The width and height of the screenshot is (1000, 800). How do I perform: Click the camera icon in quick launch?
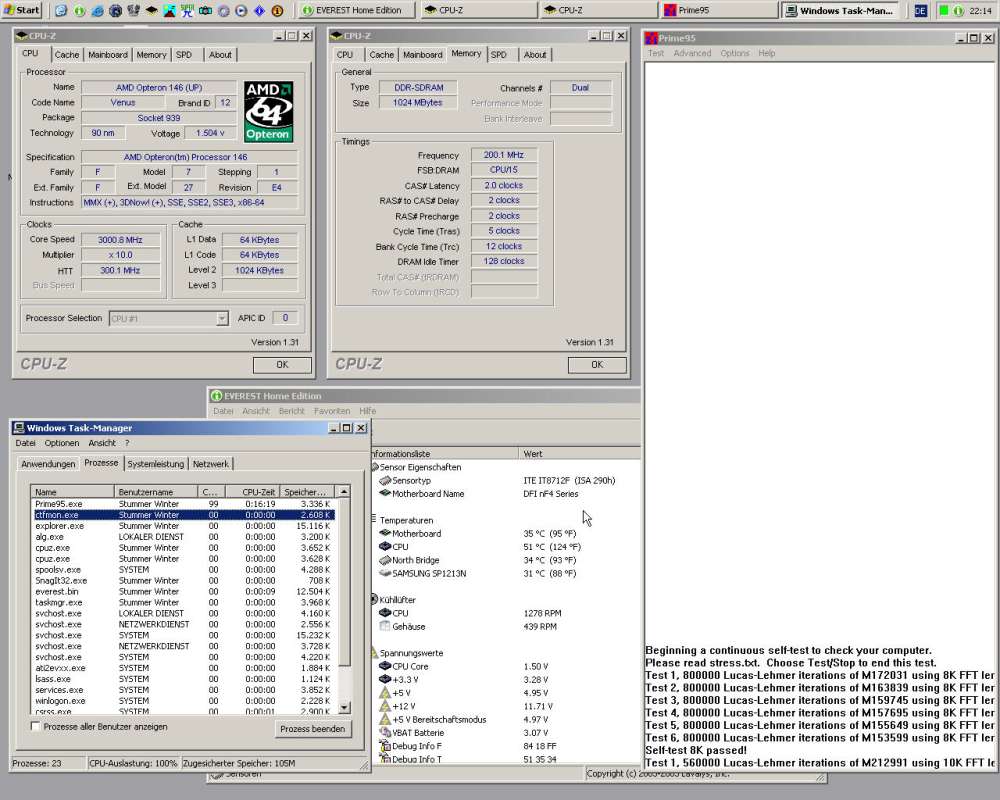pos(205,11)
